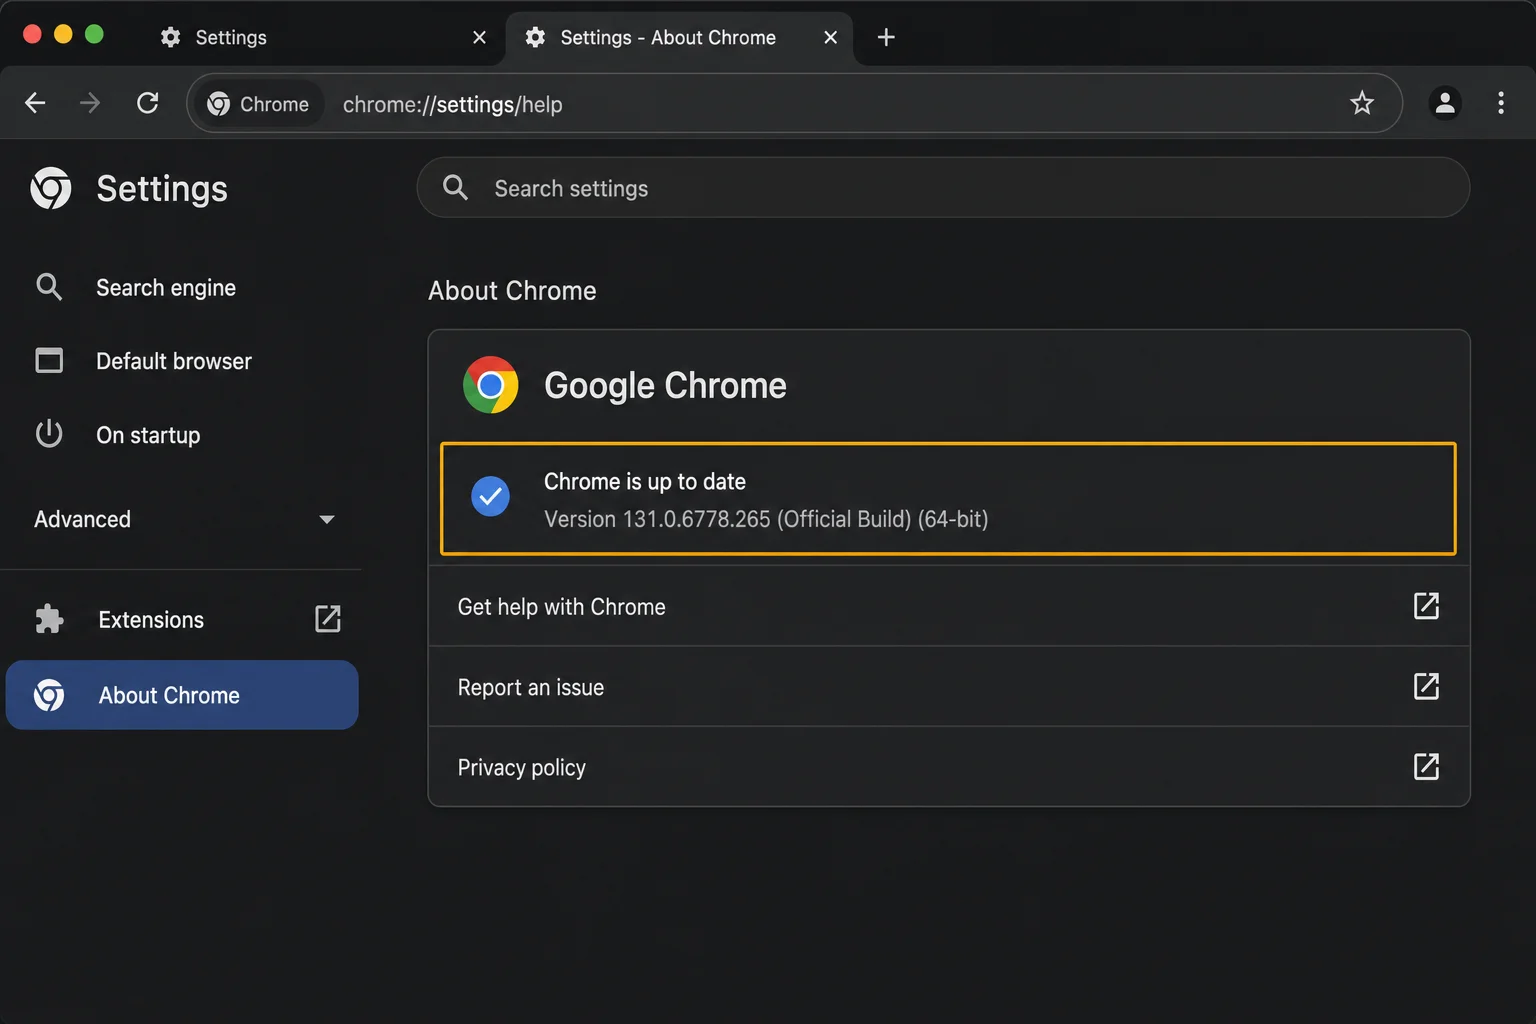Click the Google Chrome title text
The image size is (1536, 1024).
click(x=665, y=386)
